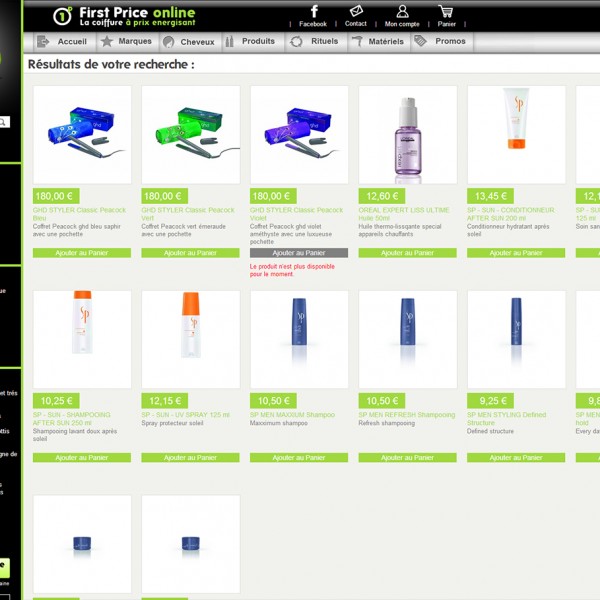Image resolution: width=600 pixels, height=600 pixels.
Task: Open the Marques menu
Action: 126,42
